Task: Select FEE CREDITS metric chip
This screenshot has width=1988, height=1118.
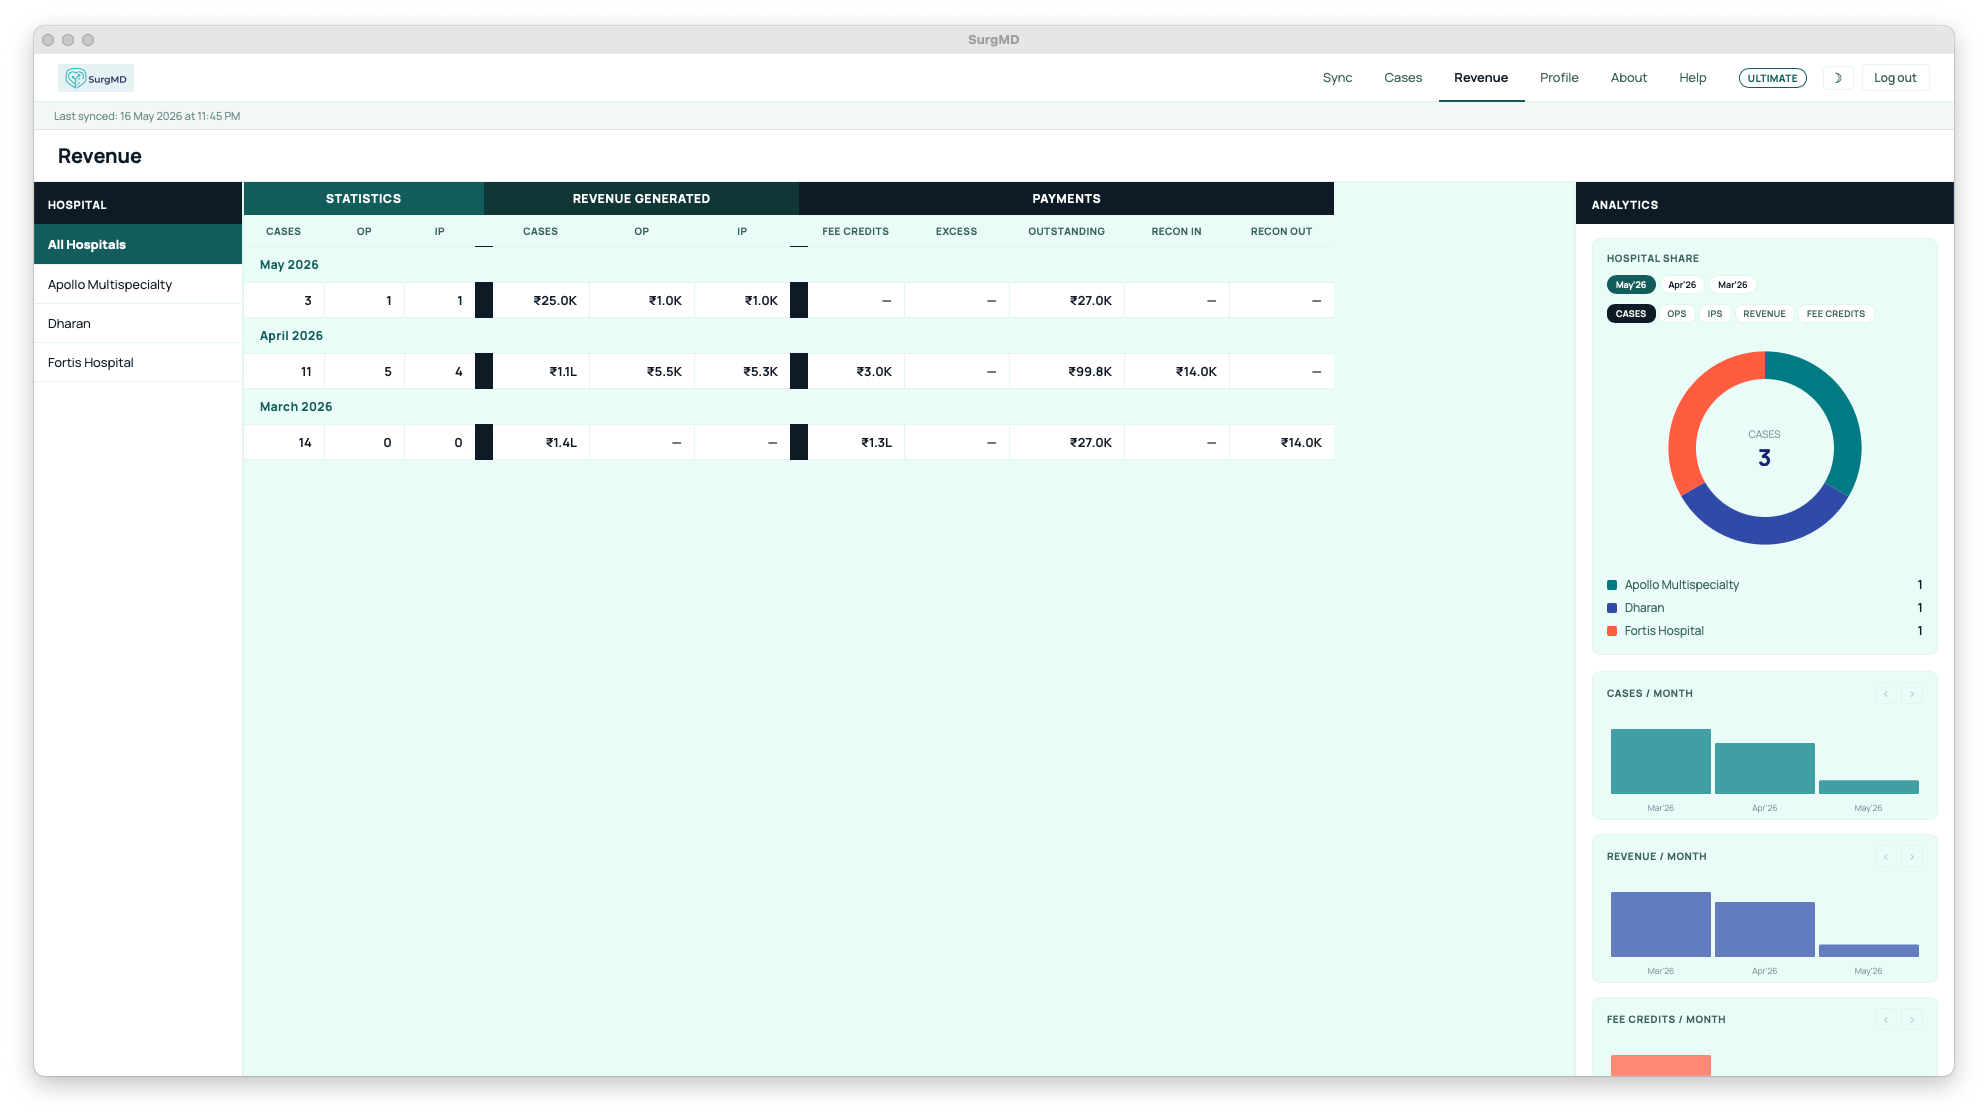Action: [x=1836, y=314]
